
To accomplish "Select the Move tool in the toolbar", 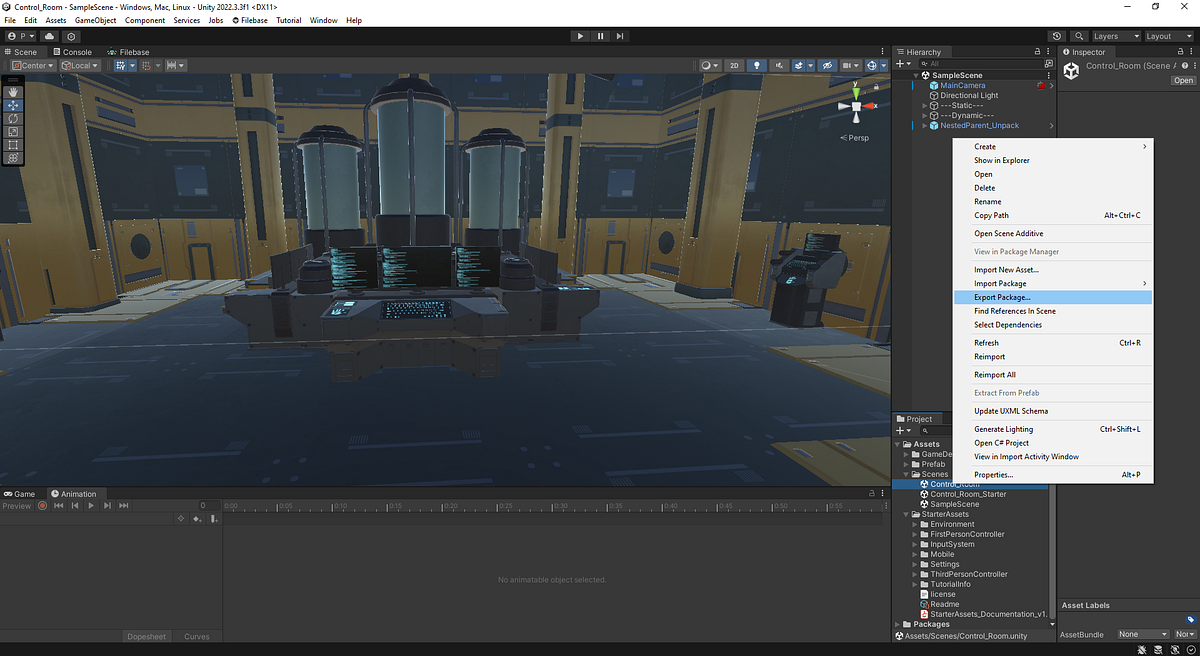I will 13,105.
